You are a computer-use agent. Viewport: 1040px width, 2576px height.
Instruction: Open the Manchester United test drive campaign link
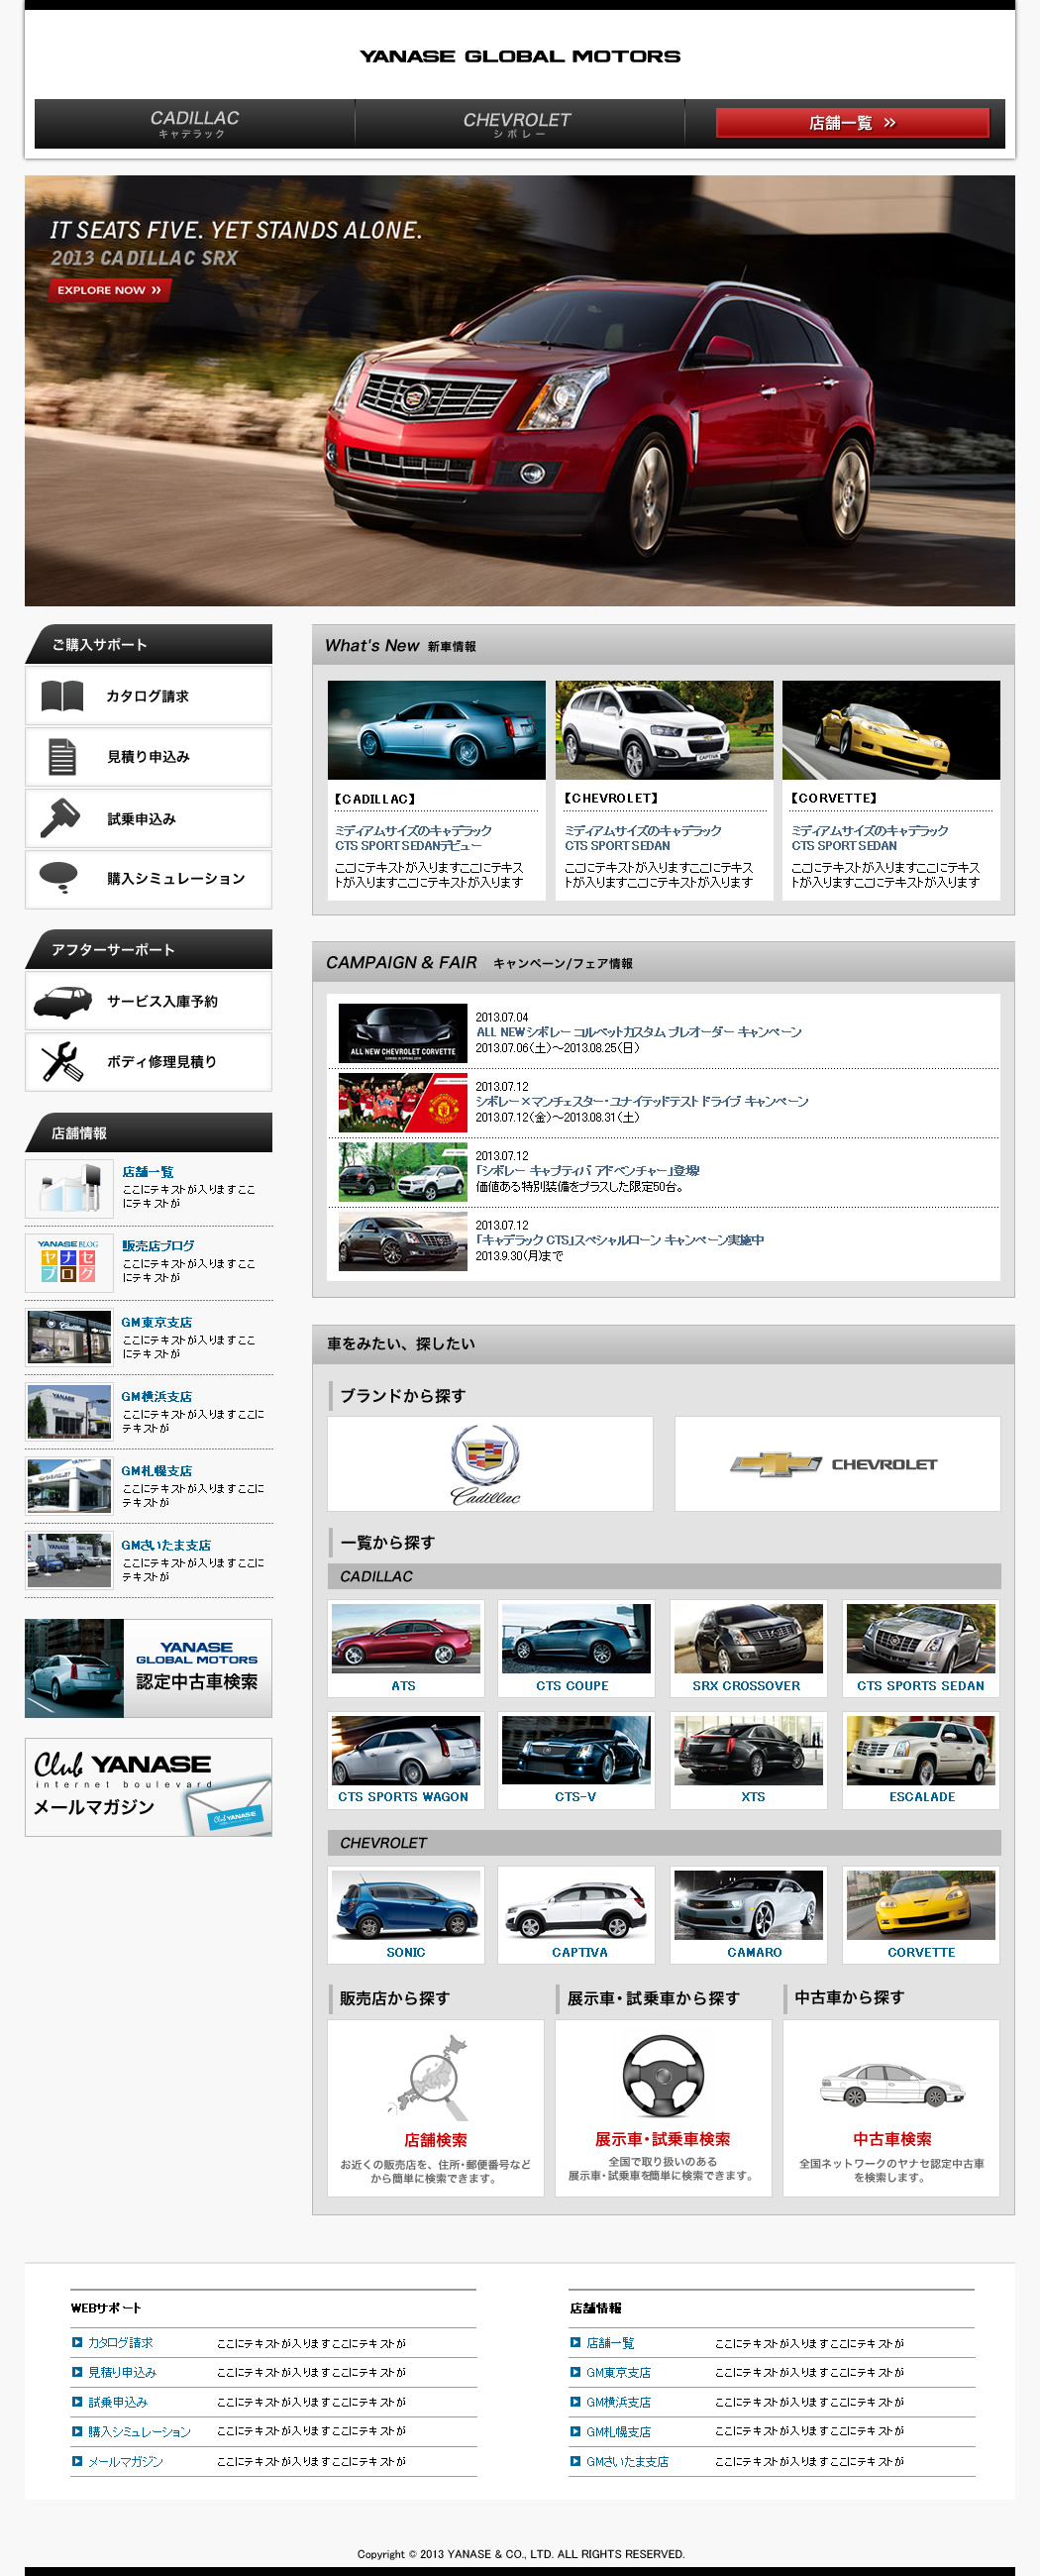641,1101
